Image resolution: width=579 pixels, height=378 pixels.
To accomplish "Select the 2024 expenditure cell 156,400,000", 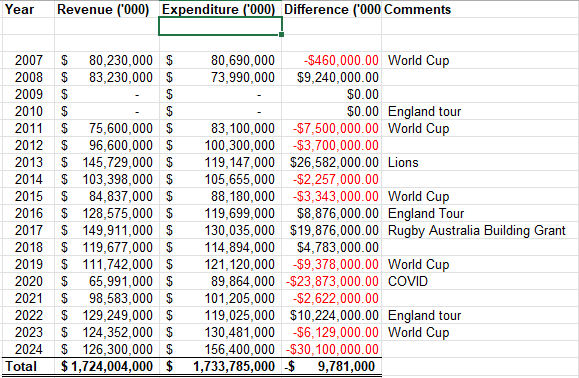I will coord(220,349).
